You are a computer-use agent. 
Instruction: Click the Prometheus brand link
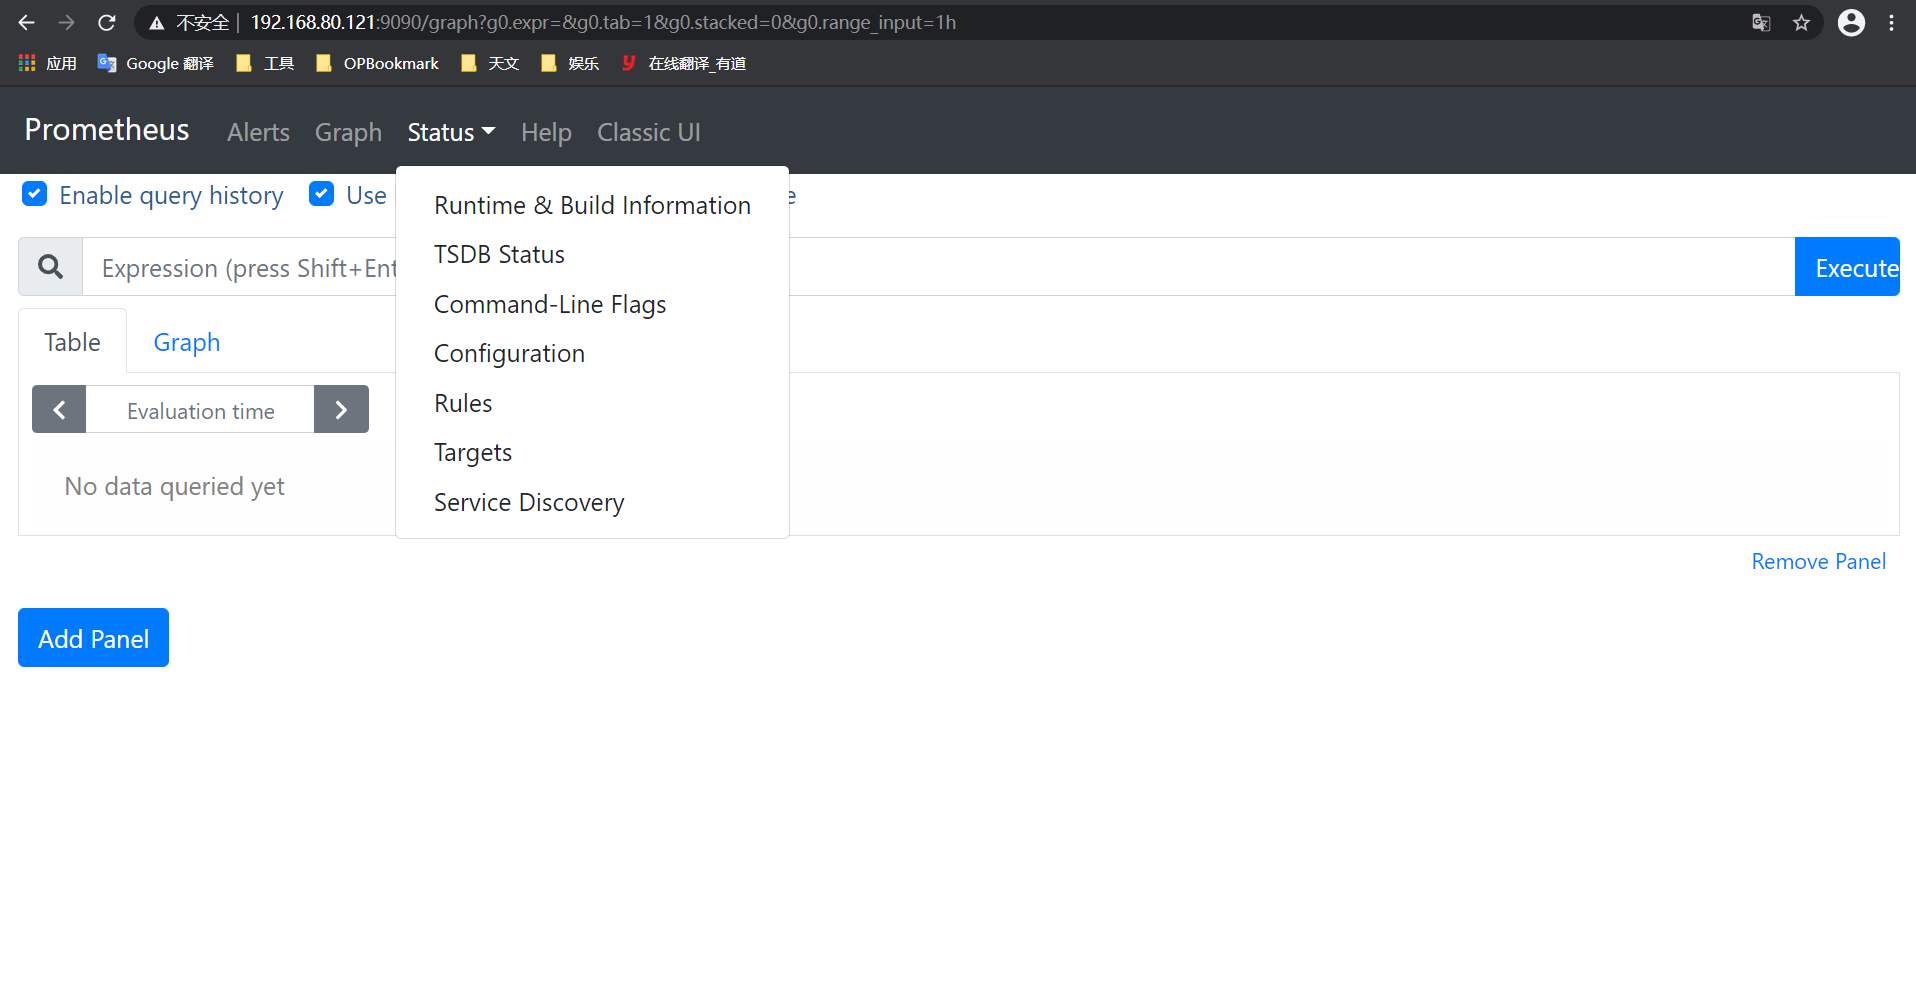(107, 130)
